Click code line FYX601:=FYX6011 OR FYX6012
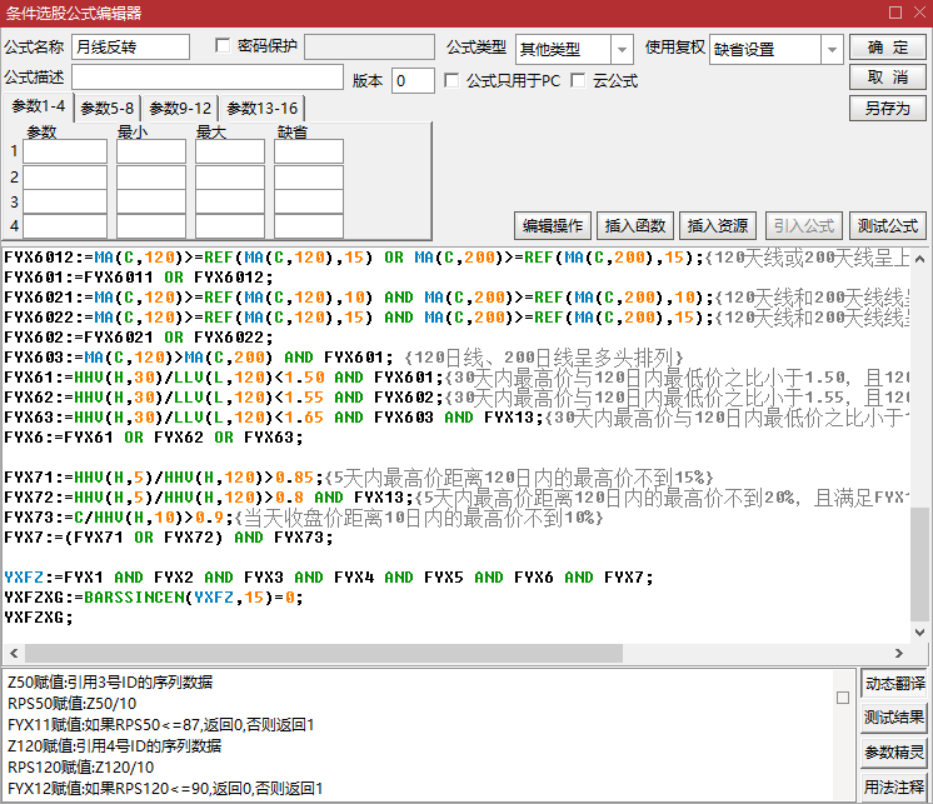 (139, 277)
